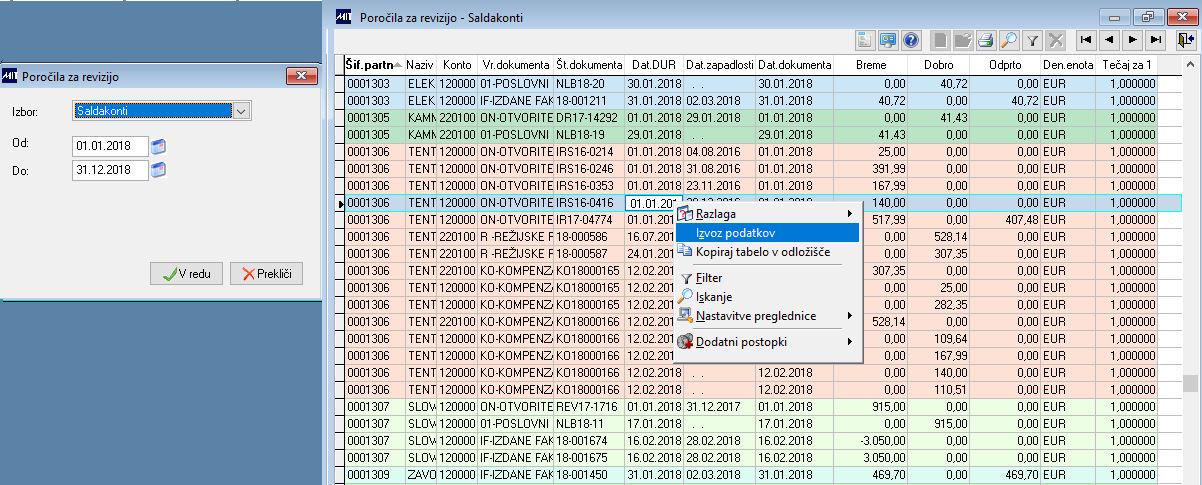Click the funnel filter toolbar icon
The width and height of the screenshot is (1202, 485).
(1033, 40)
